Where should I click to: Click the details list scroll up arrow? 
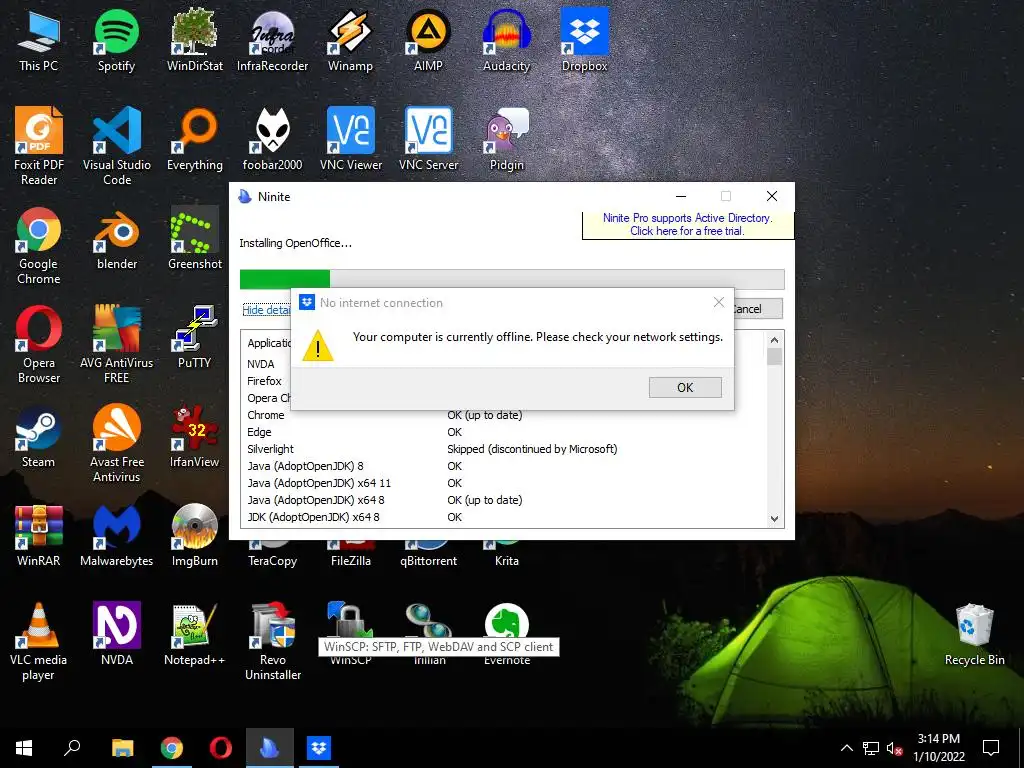point(775,340)
